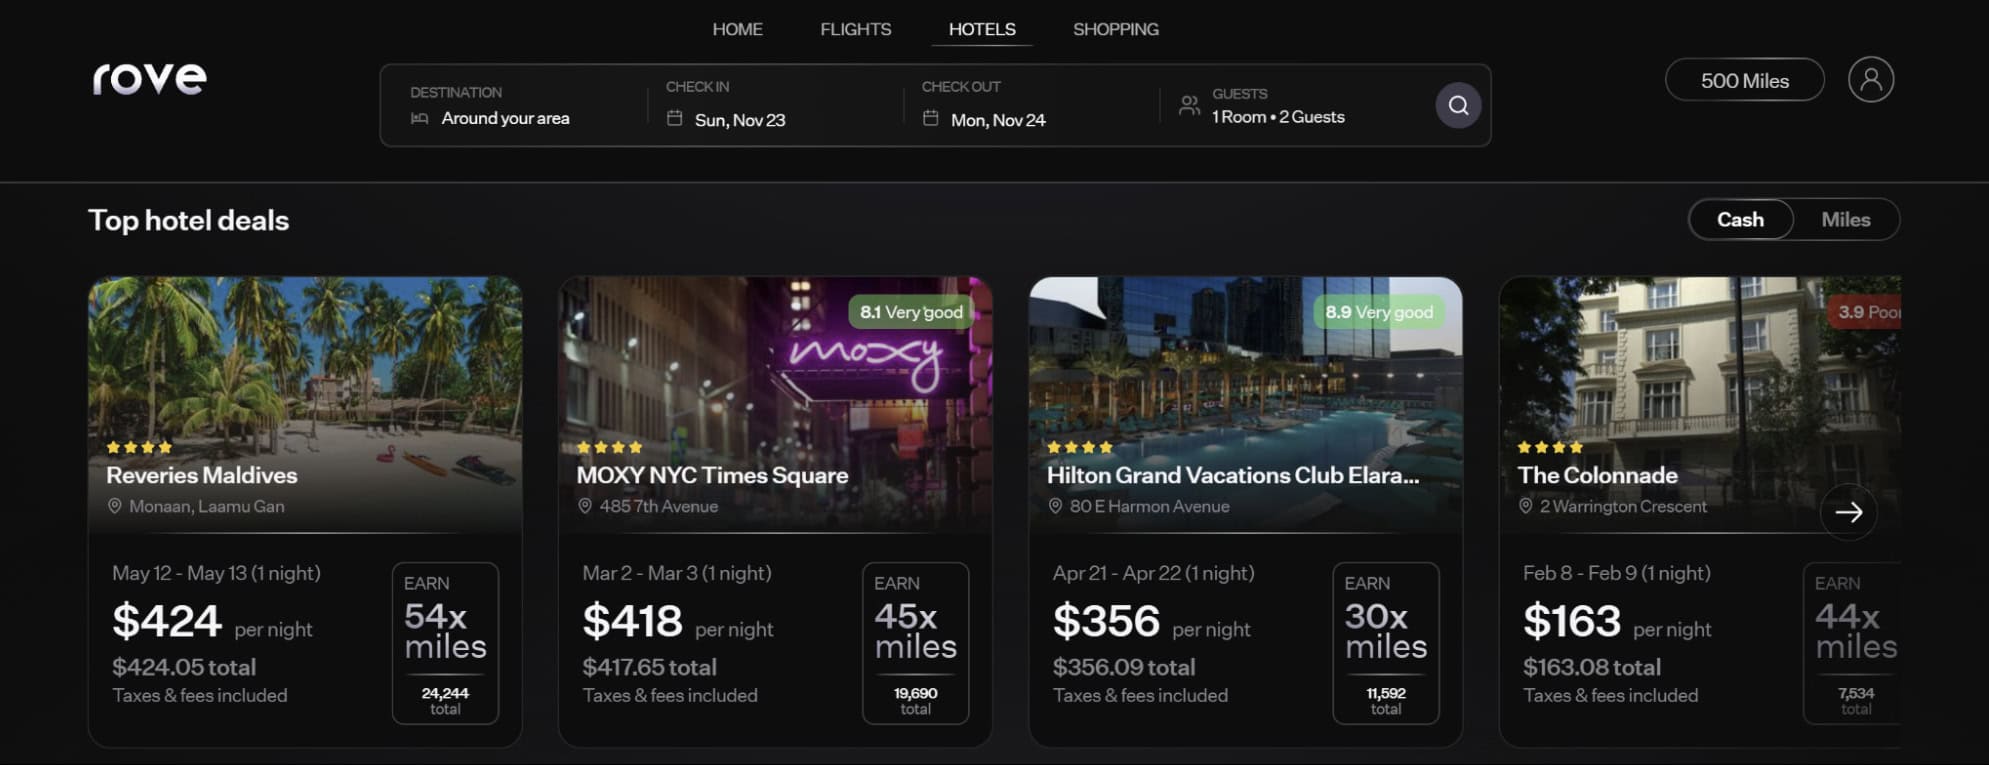Click the guests people icon
The width and height of the screenshot is (1989, 765).
[1189, 105]
